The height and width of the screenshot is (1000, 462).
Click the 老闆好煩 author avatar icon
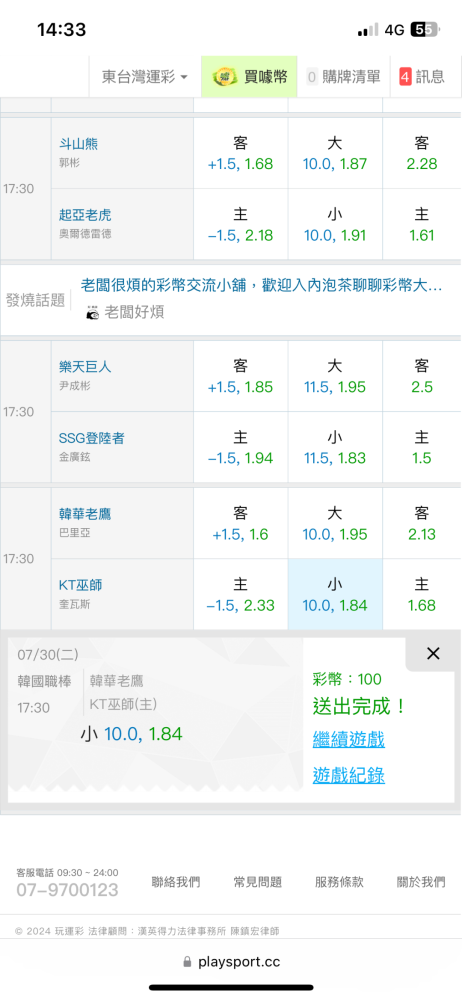click(x=93, y=312)
